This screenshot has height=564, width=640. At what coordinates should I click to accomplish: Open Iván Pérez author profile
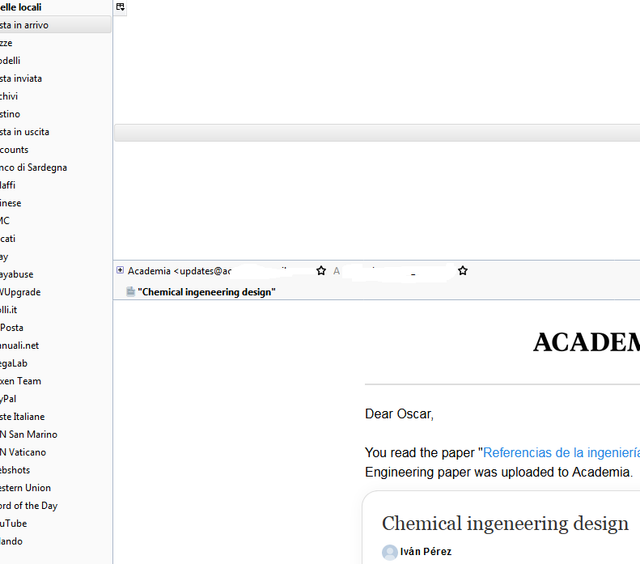click(x=426, y=551)
